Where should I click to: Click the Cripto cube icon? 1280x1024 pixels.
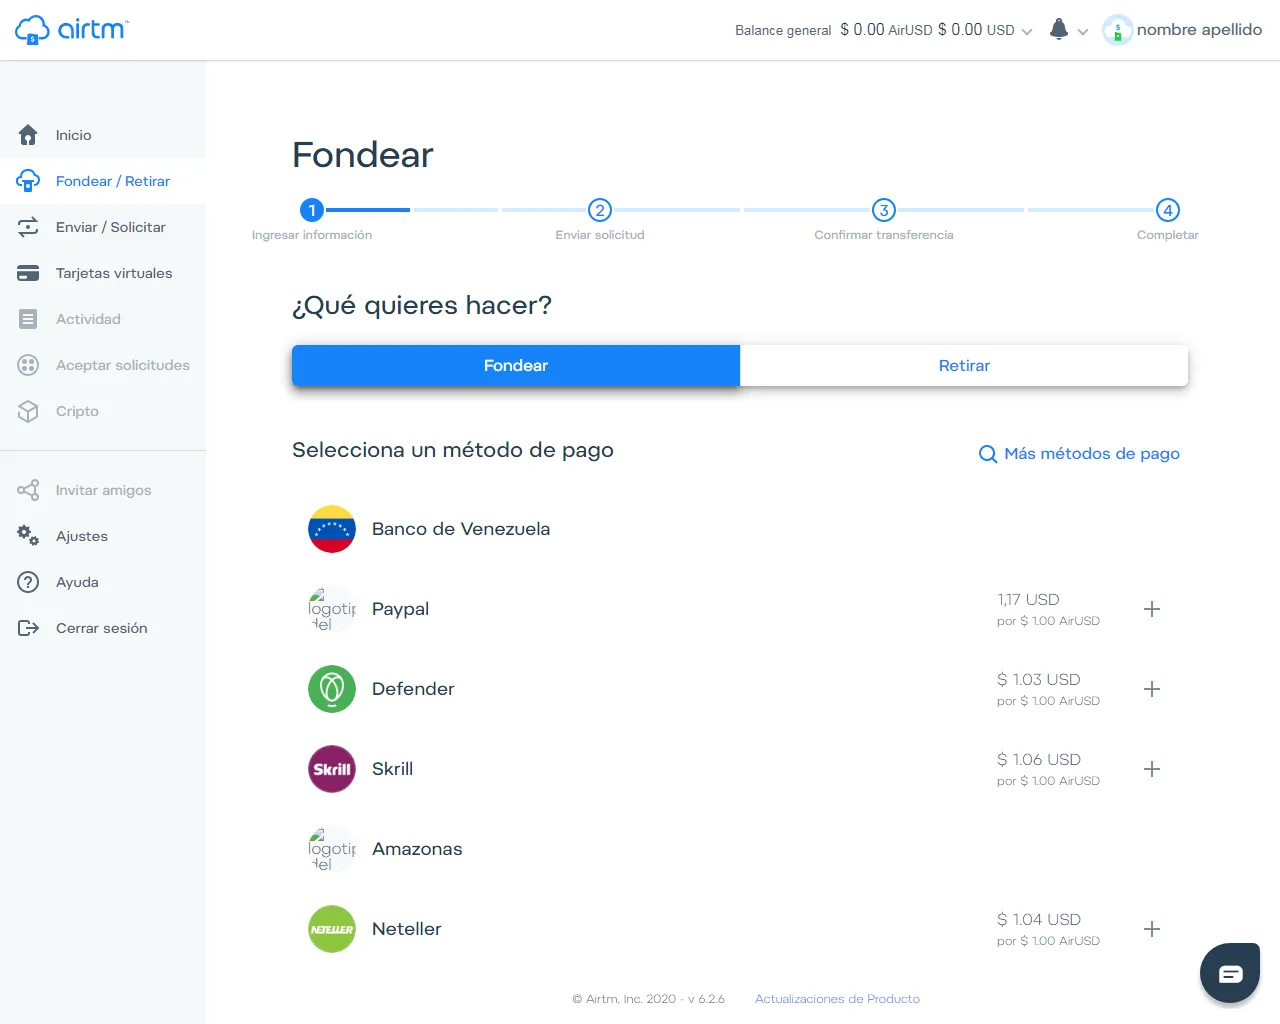[x=28, y=411]
